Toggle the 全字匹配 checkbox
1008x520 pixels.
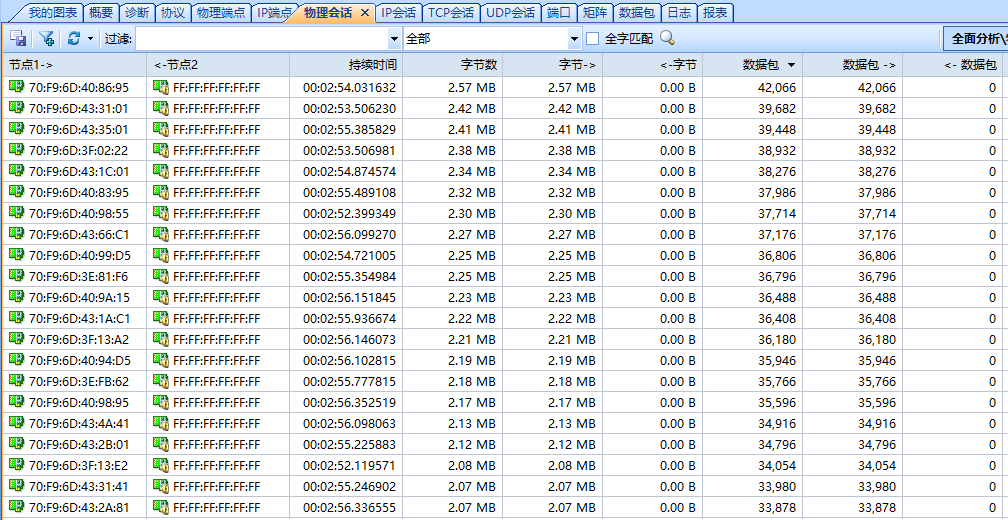click(592, 39)
